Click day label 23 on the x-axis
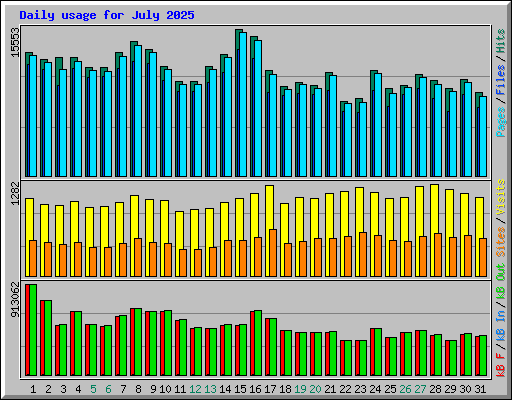This screenshot has height=400, width=512. click(360, 389)
